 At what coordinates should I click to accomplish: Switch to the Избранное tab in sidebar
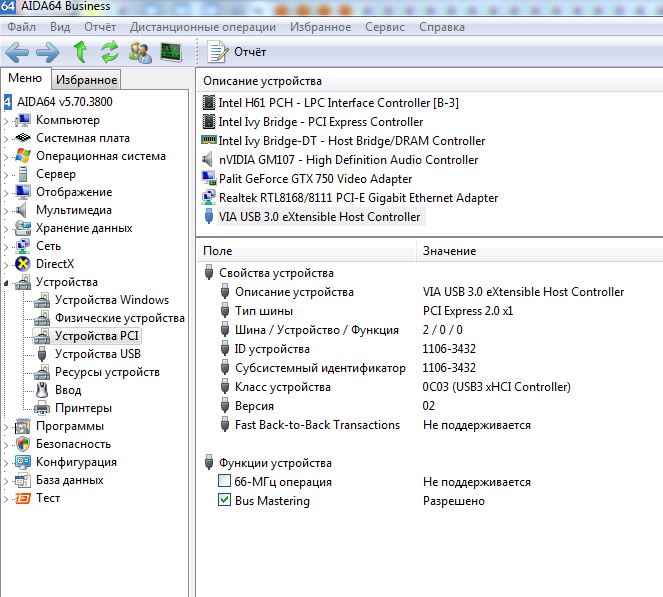(86, 80)
